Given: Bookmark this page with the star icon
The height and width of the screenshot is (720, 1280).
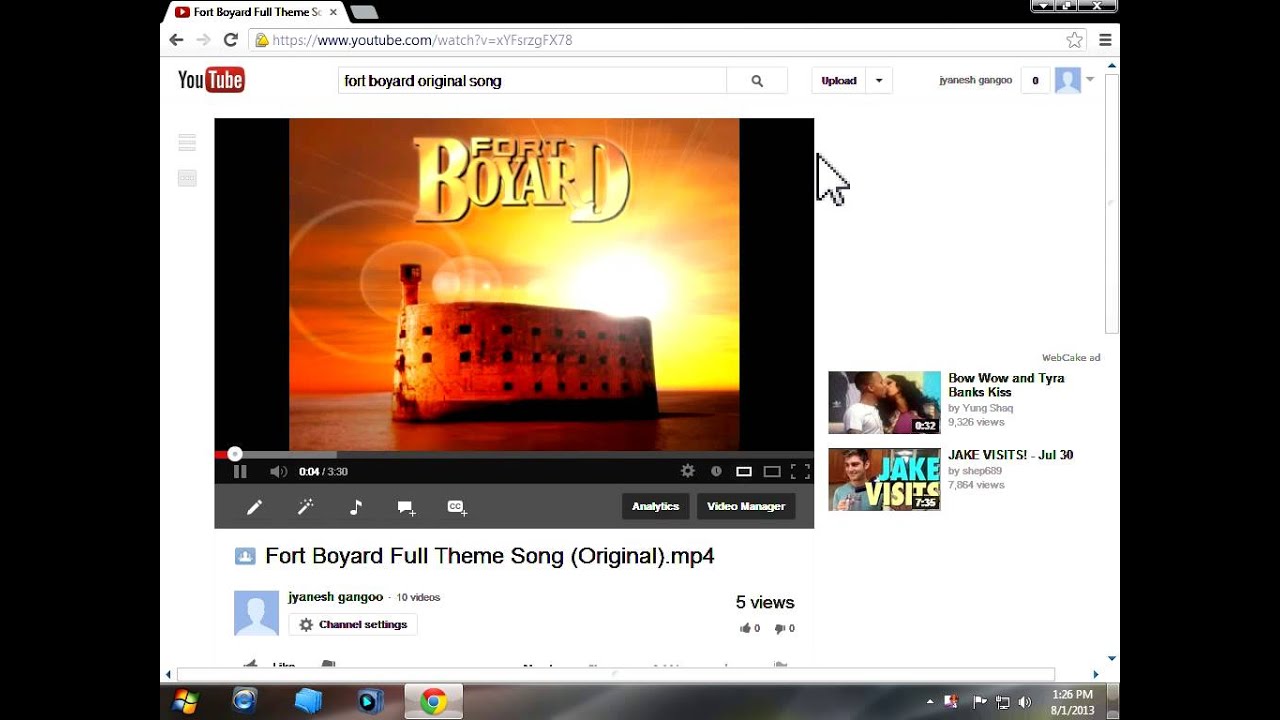Looking at the screenshot, I should [1075, 40].
